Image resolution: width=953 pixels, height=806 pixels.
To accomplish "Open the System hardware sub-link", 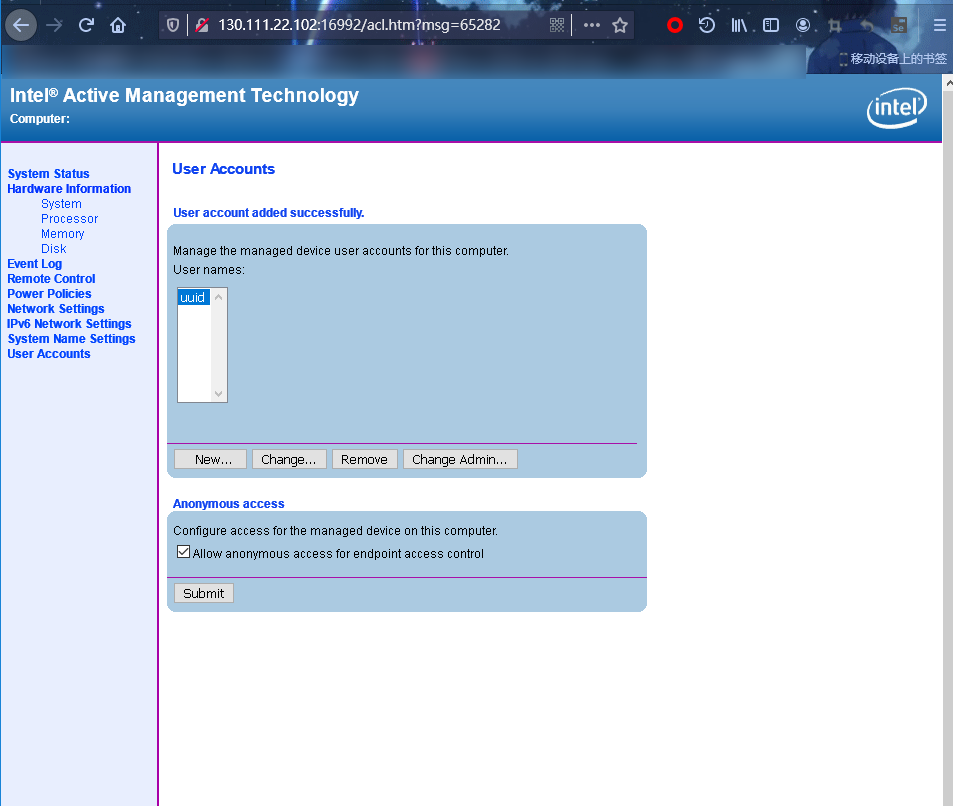I will (61, 204).
